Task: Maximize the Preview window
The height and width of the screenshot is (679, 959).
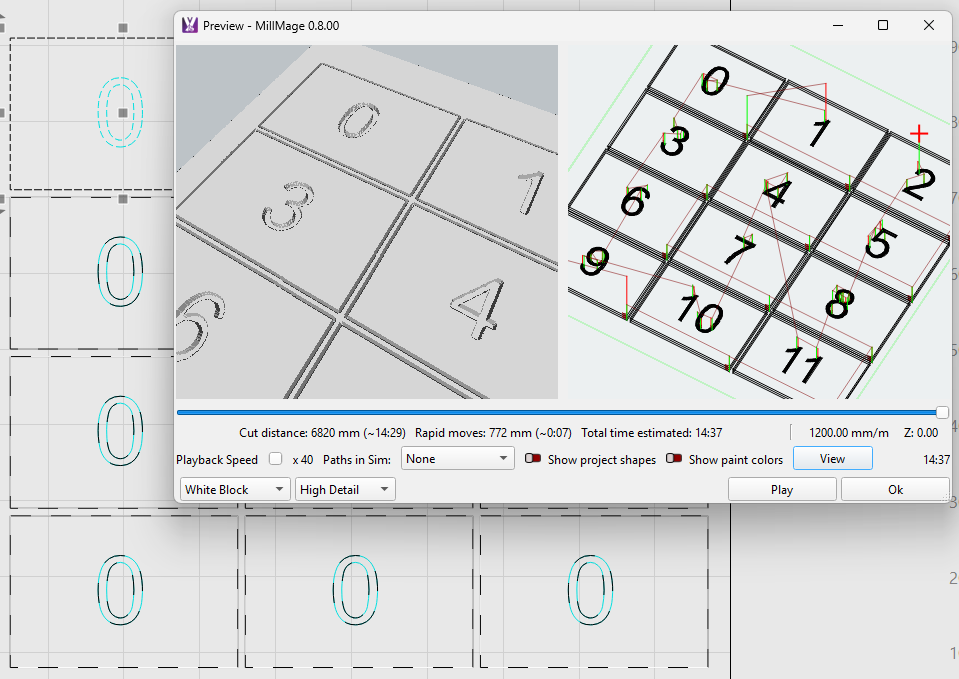Action: (x=883, y=25)
